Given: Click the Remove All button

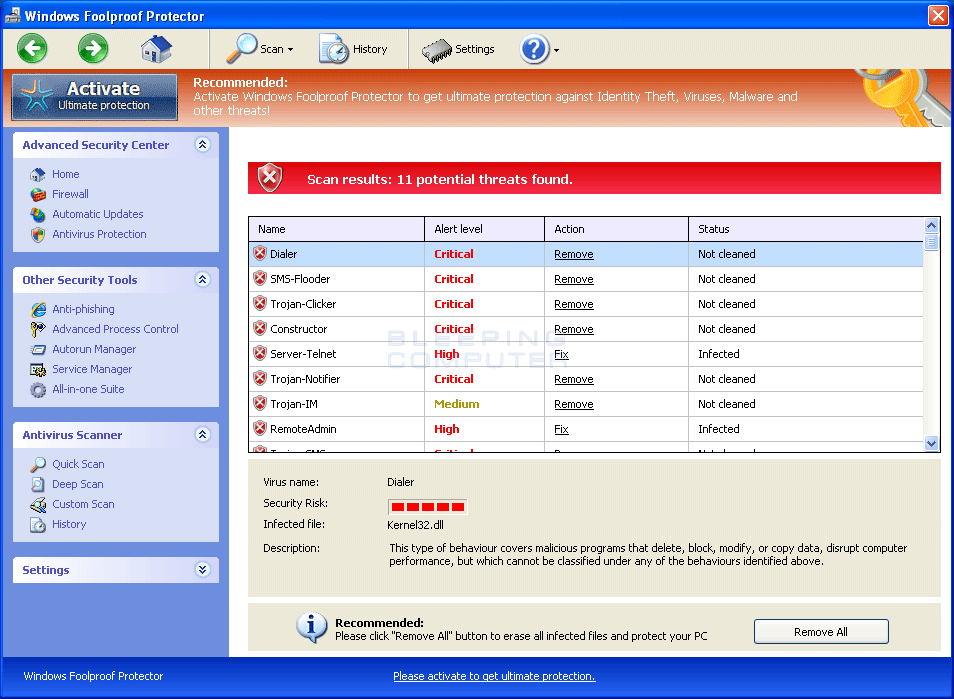Looking at the screenshot, I should click(820, 631).
